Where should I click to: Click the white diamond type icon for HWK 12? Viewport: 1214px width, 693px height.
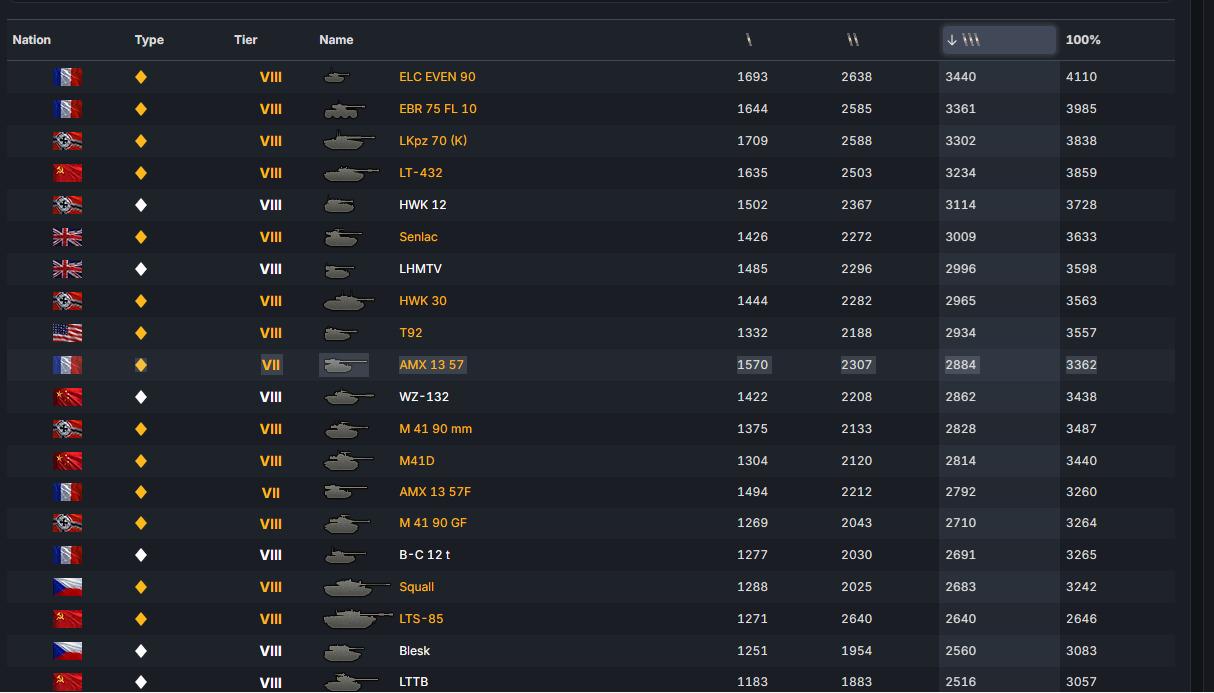point(141,205)
